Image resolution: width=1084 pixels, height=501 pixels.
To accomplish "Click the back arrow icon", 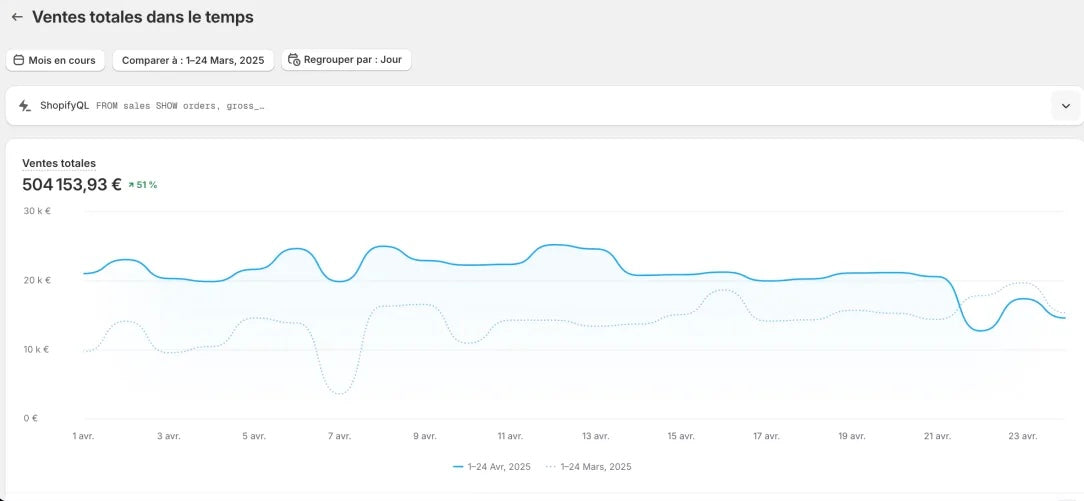I will pos(17,17).
